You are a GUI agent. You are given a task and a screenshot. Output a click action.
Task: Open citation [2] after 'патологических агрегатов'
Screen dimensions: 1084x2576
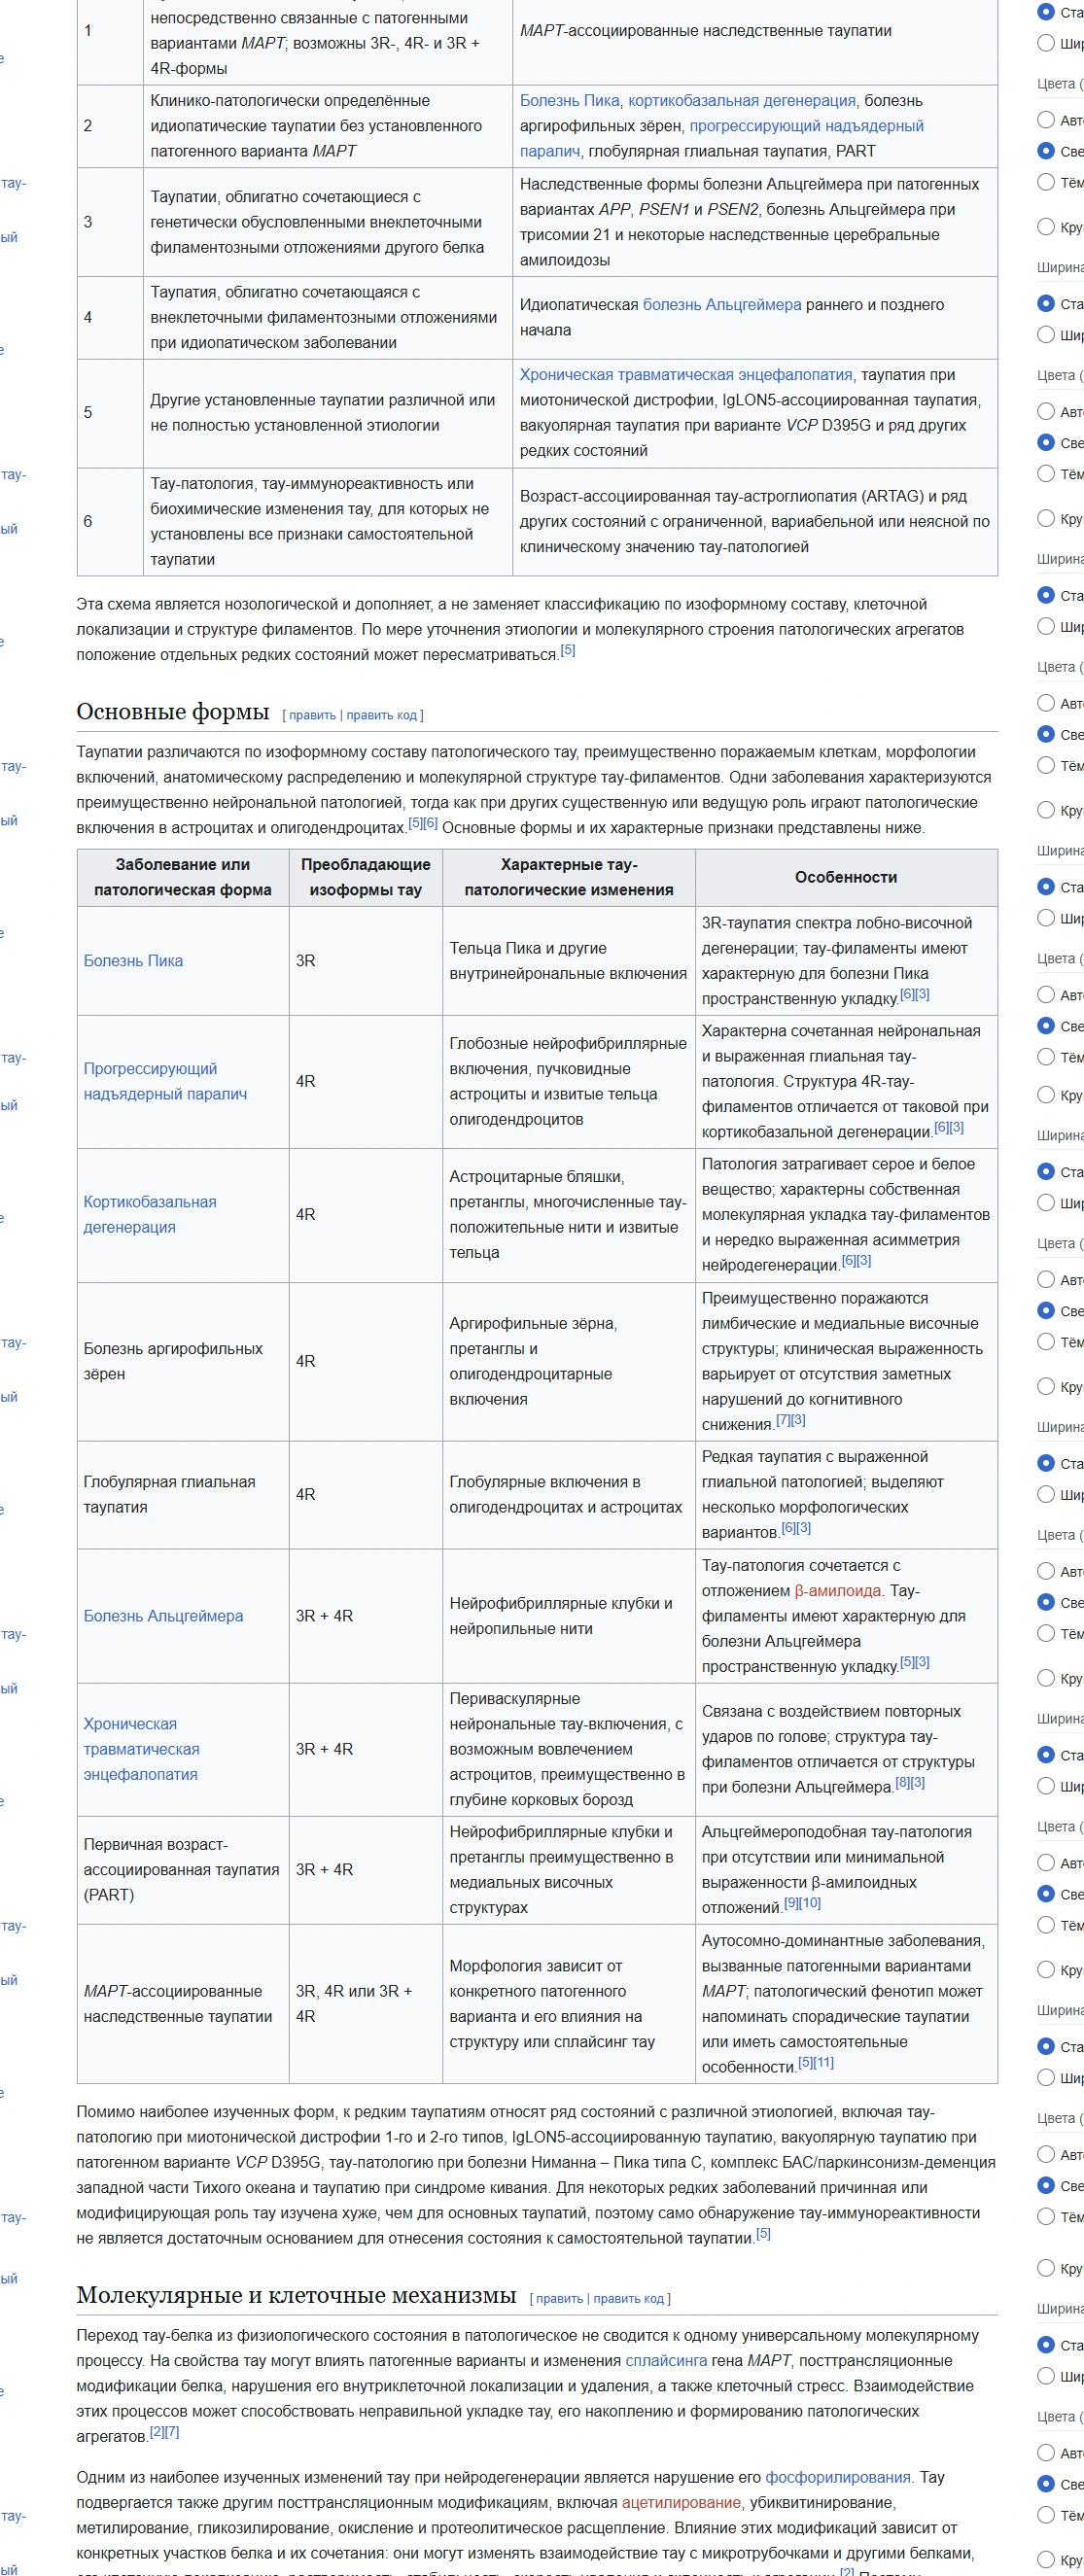click(157, 2432)
